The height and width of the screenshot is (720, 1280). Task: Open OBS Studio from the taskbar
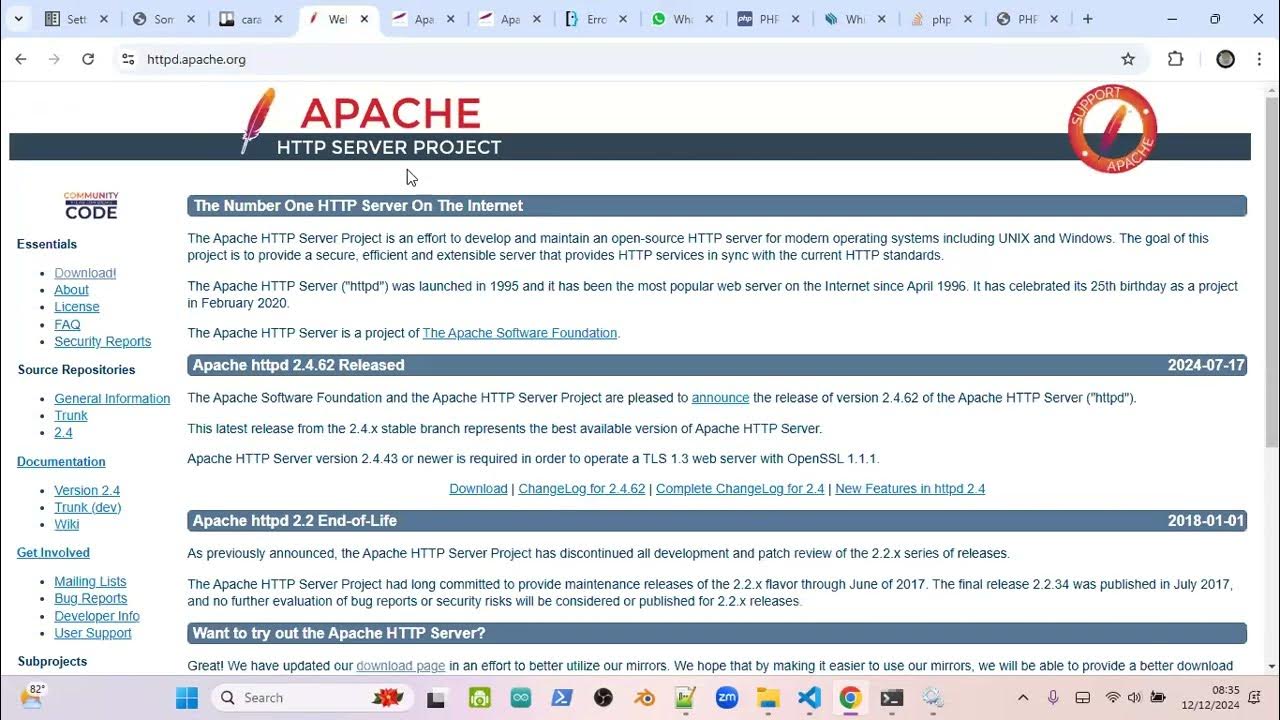603,698
